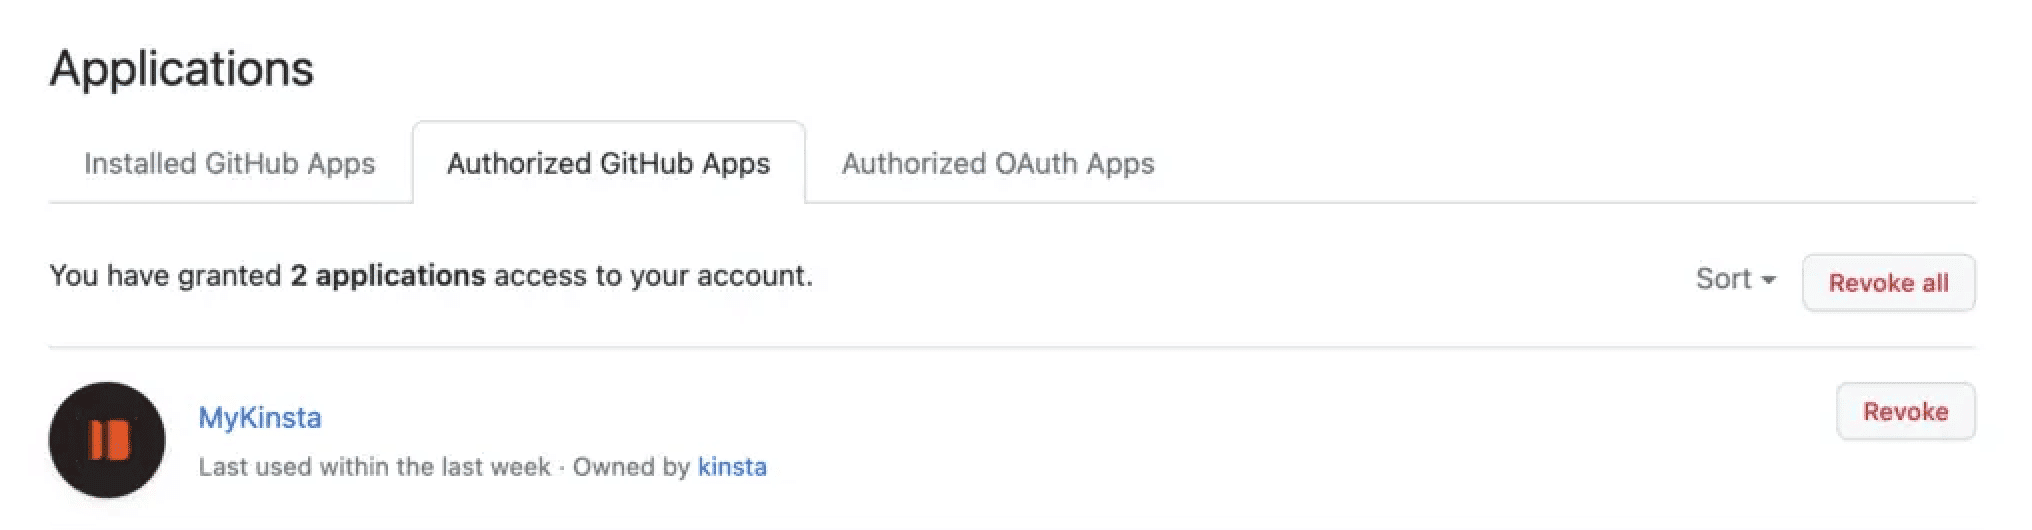Click the caret arrow beside Sort
Image resolution: width=2032 pixels, height=530 pixels.
1768,280
